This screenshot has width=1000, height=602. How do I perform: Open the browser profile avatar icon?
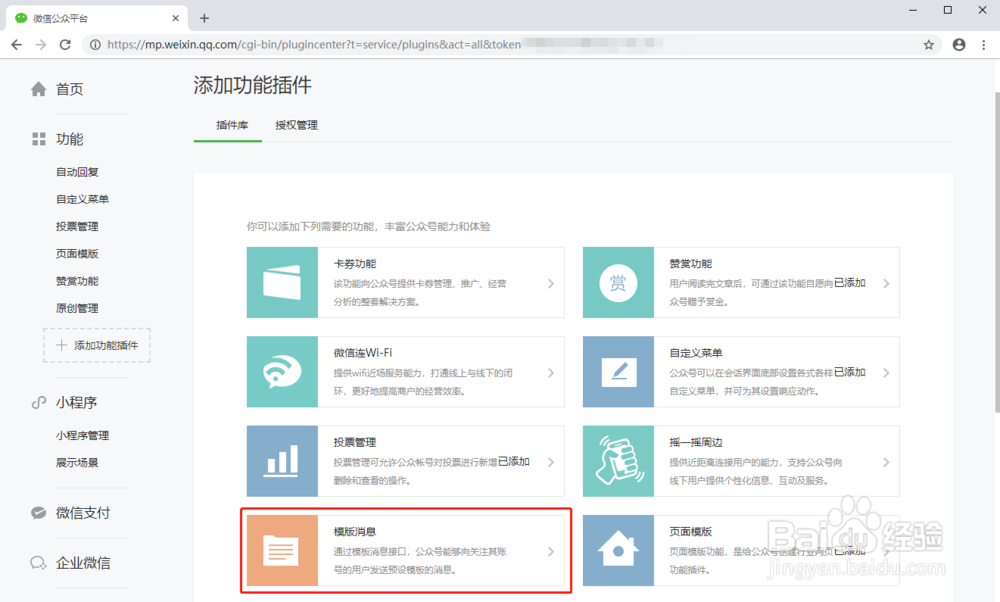point(959,45)
